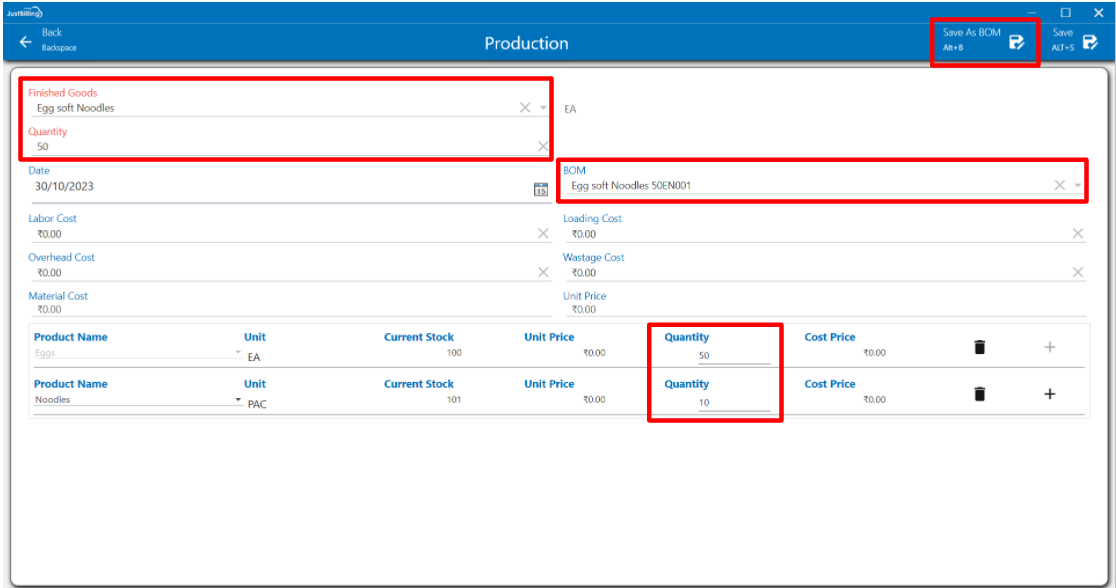Viewport: 1116px width, 588px height.
Task: Clear the Wastage Cost value
Action: [1078, 273]
